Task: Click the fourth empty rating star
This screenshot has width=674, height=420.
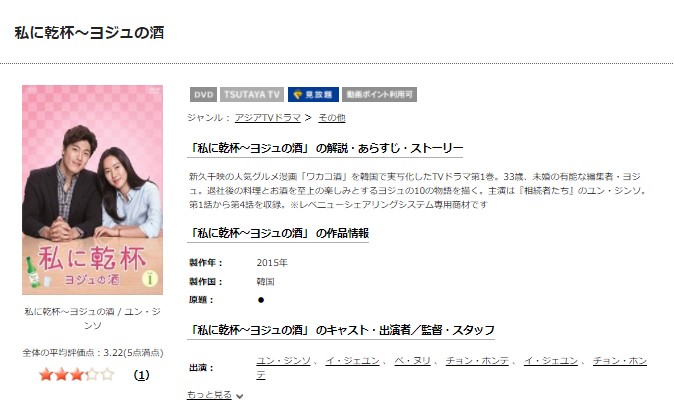Action: [x=92, y=374]
